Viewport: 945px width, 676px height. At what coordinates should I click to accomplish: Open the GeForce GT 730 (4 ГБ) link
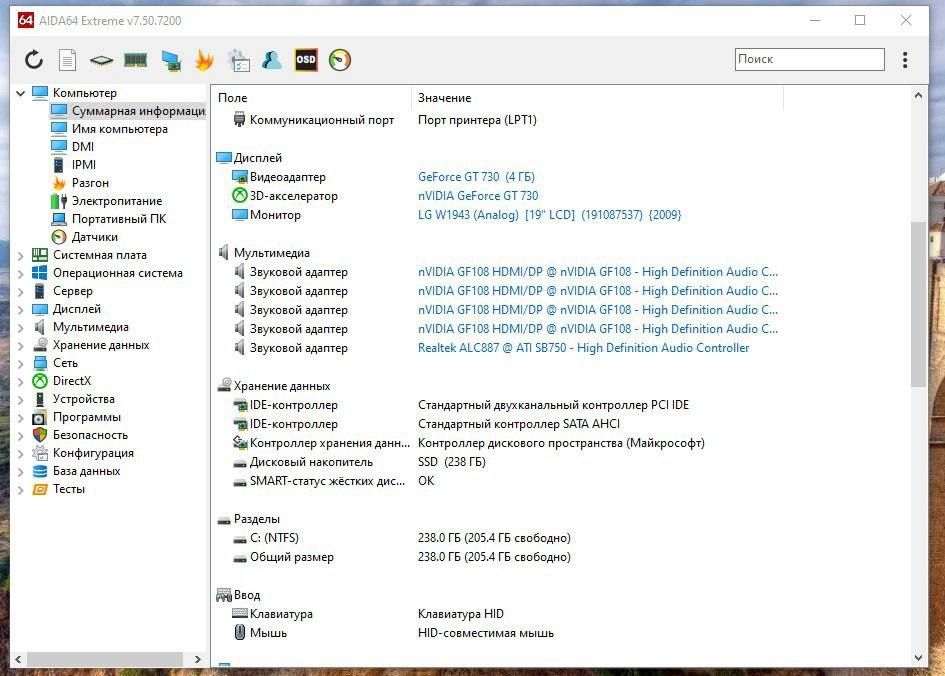point(476,177)
